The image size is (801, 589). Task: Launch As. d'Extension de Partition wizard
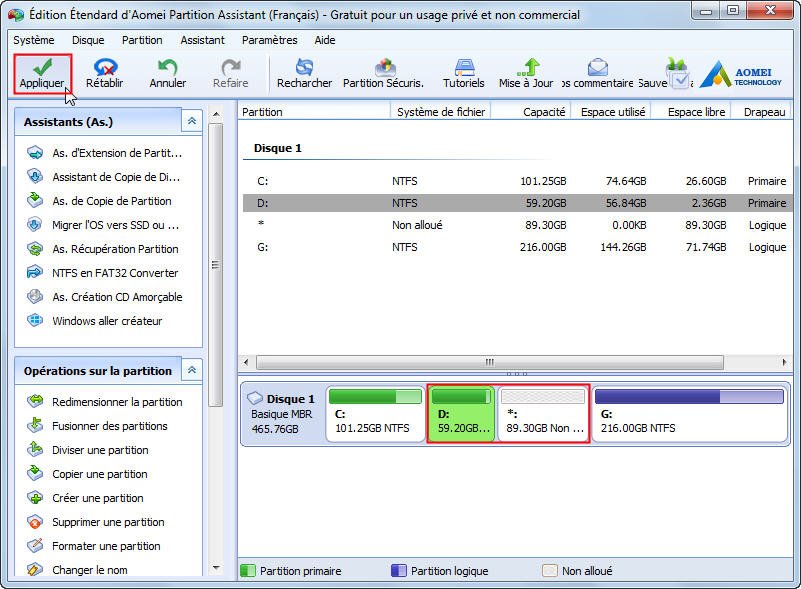tap(105, 153)
